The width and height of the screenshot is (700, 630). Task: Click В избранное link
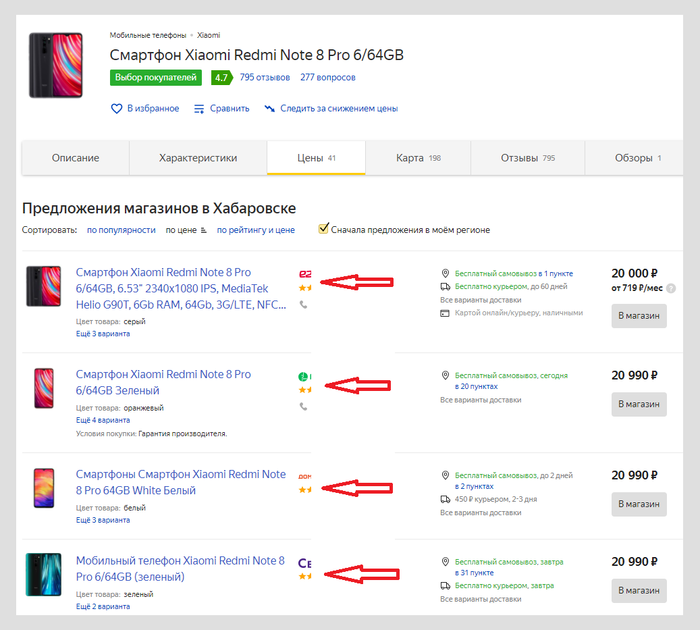coord(153,108)
